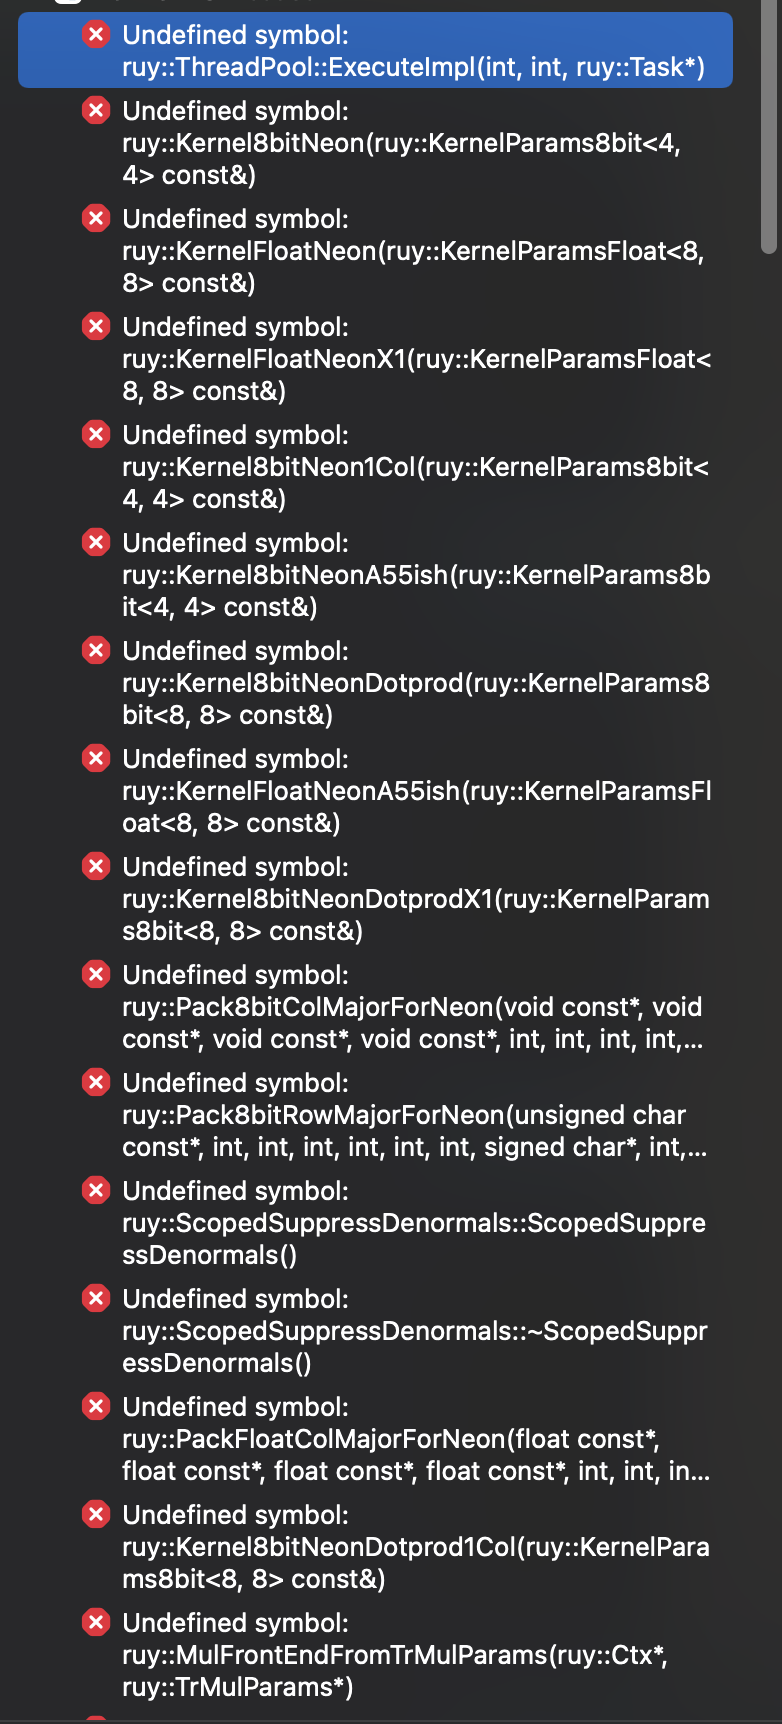Image resolution: width=782 pixels, height=1724 pixels.
Task: Select the ScopedSuppressDenormals destructor error entry
Action: 400,1330
